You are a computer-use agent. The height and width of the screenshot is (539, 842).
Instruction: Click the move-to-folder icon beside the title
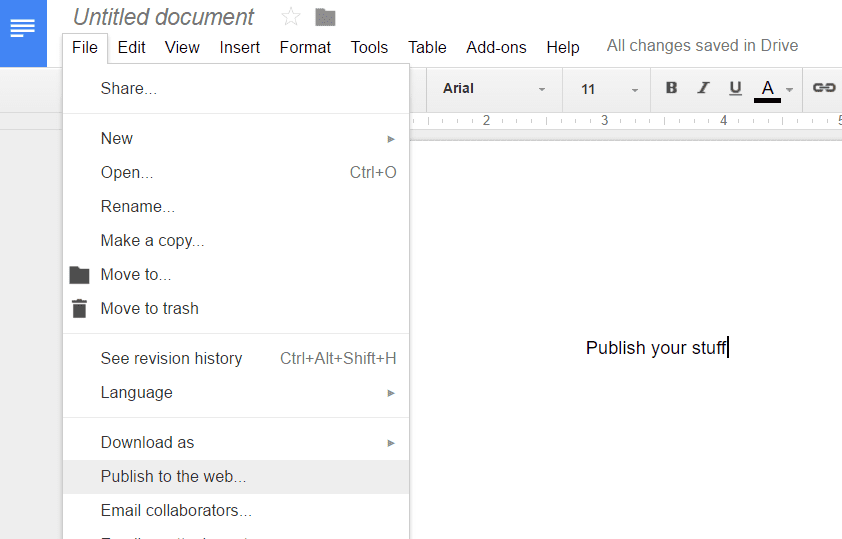[x=325, y=17]
